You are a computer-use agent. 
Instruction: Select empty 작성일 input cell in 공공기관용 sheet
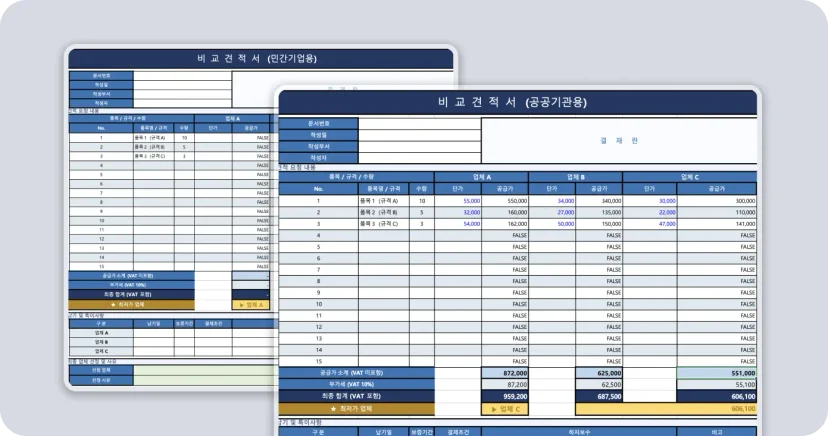[420, 135]
